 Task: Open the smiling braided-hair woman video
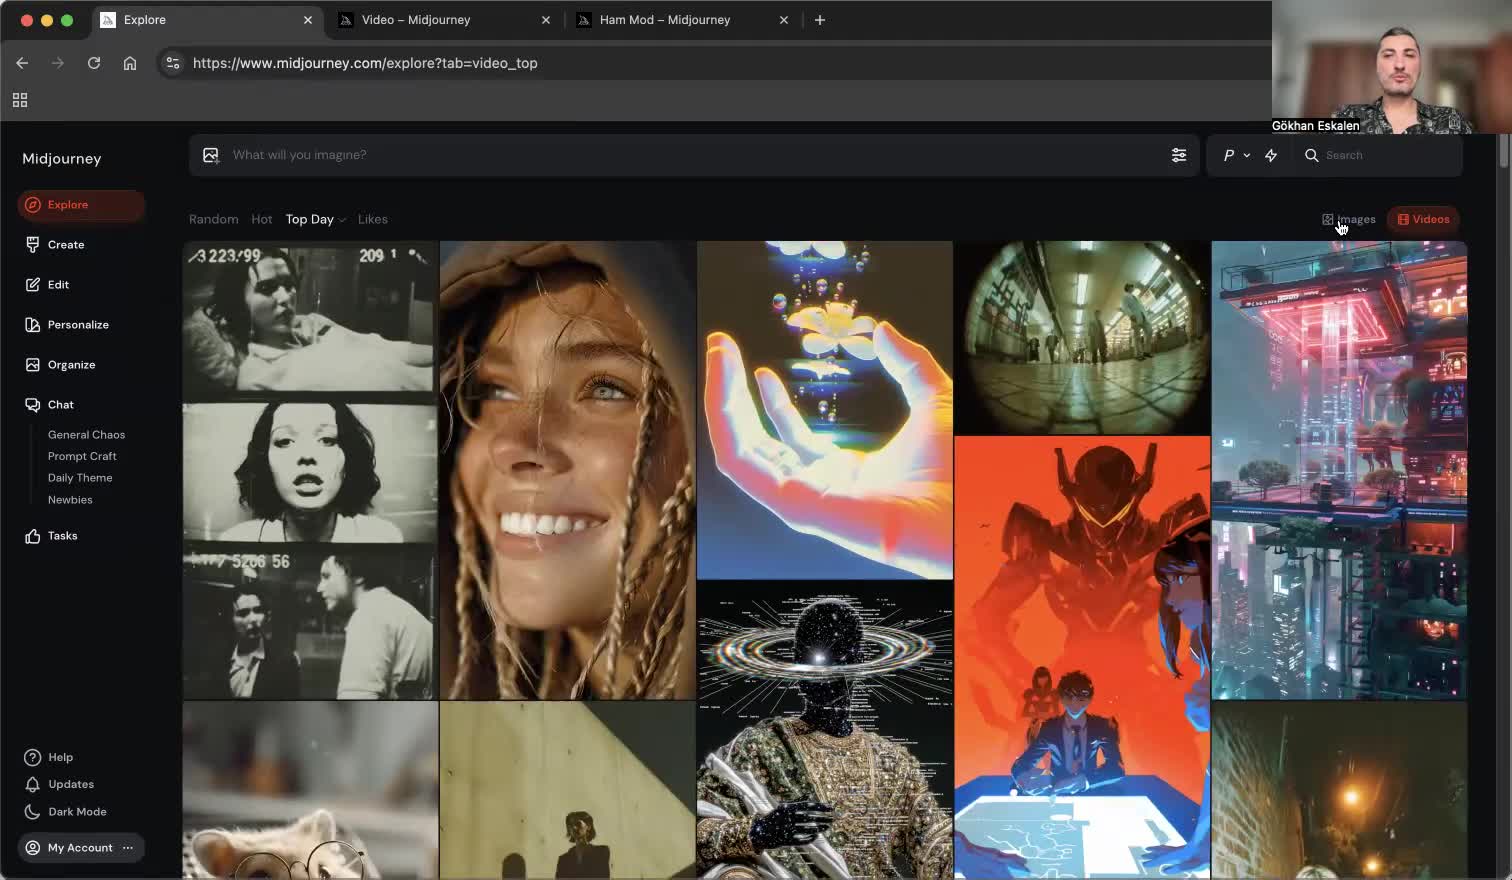pyautogui.click(x=567, y=470)
